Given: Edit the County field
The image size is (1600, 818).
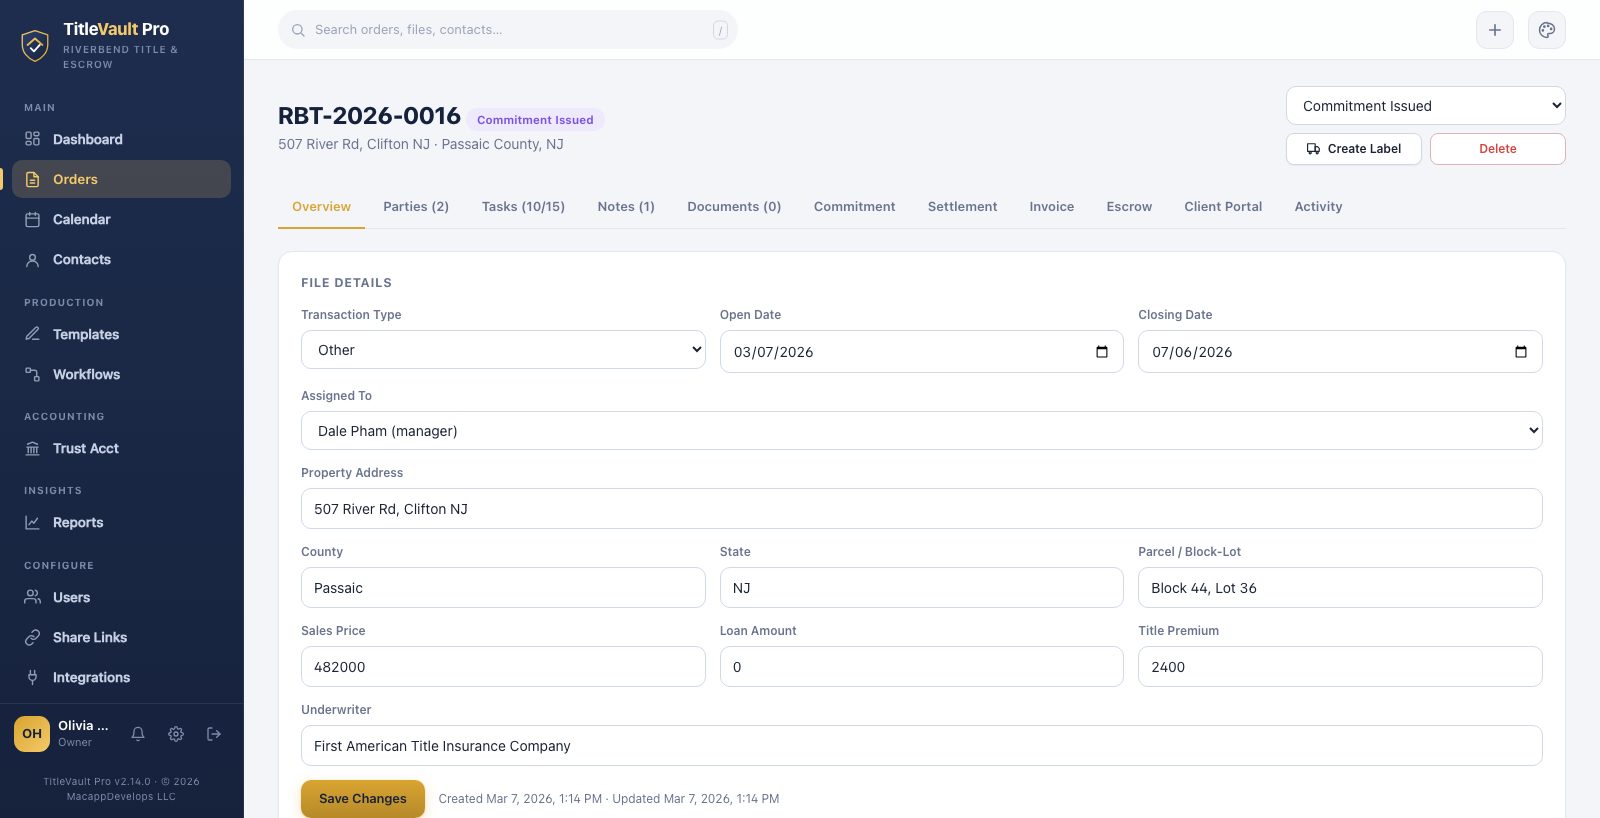Looking at the screenshot, I should pos(503,588).
